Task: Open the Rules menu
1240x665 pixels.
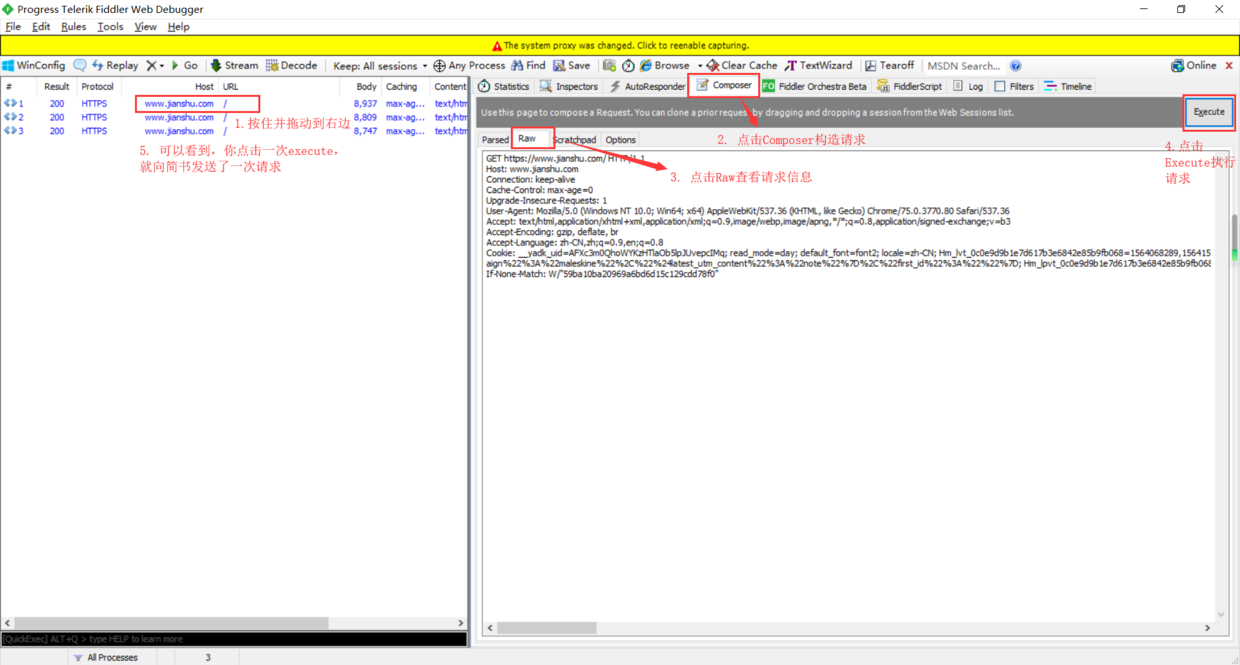Action: point(73,27)
